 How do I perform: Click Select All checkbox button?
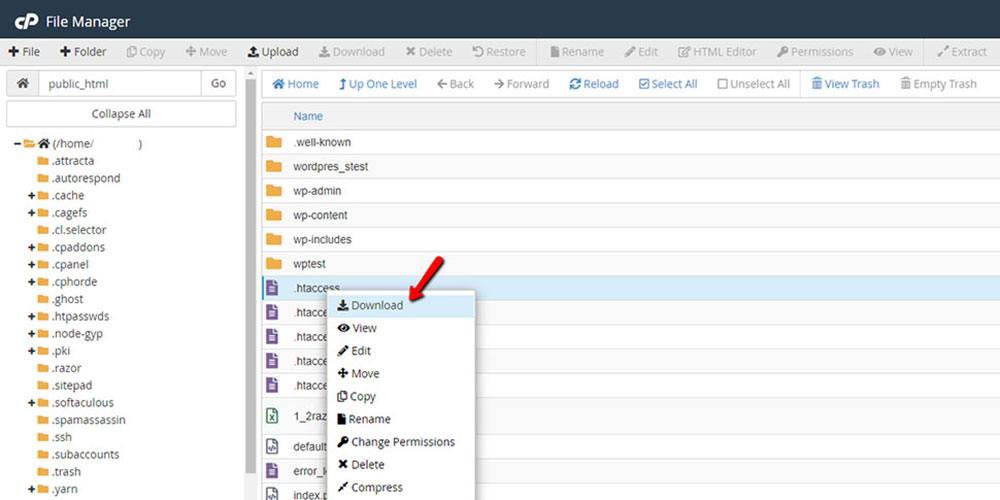[668, 84]
